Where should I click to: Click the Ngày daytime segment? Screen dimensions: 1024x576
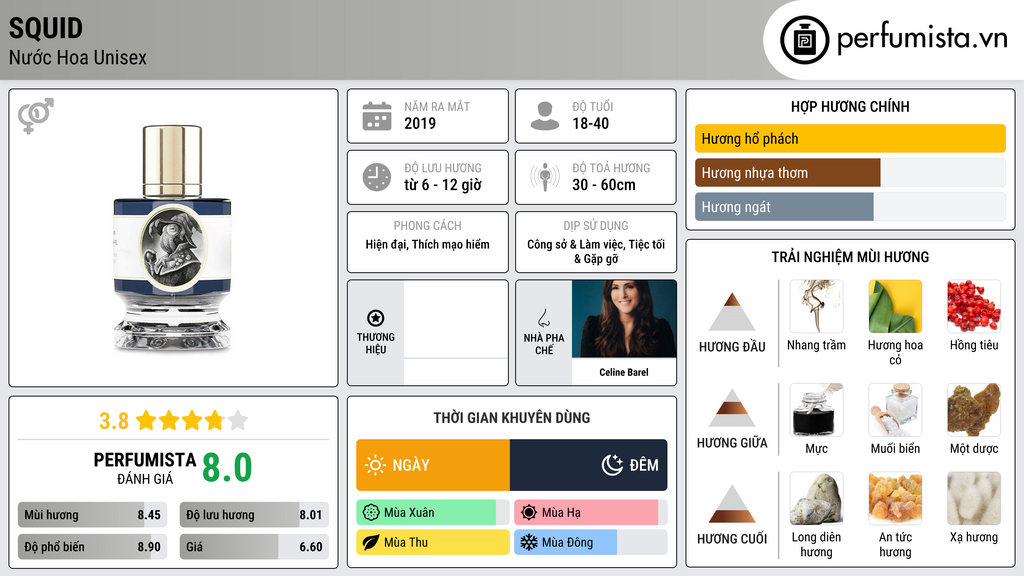[x=433, y=465]
